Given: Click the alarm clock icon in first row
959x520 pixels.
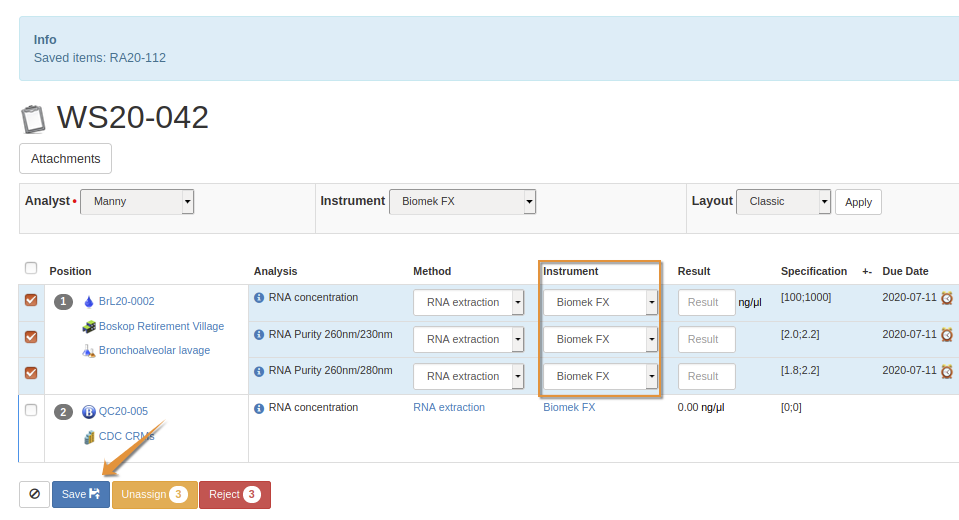Looking at the screenshot, I should [946, 298].
